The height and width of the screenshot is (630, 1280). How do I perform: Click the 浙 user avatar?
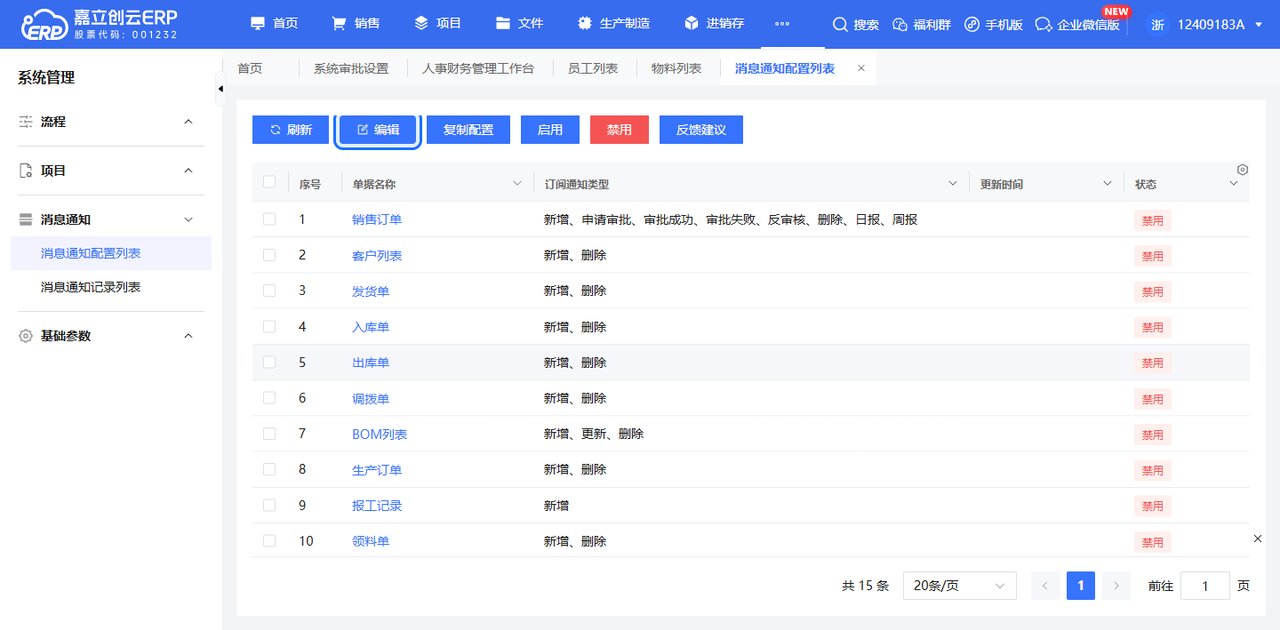pyautogui.click(x=1157, y=24)
